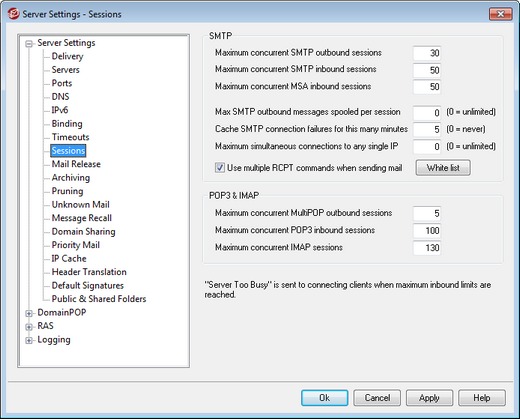Click the MDaemon app icon in title bar

point(14,14)
